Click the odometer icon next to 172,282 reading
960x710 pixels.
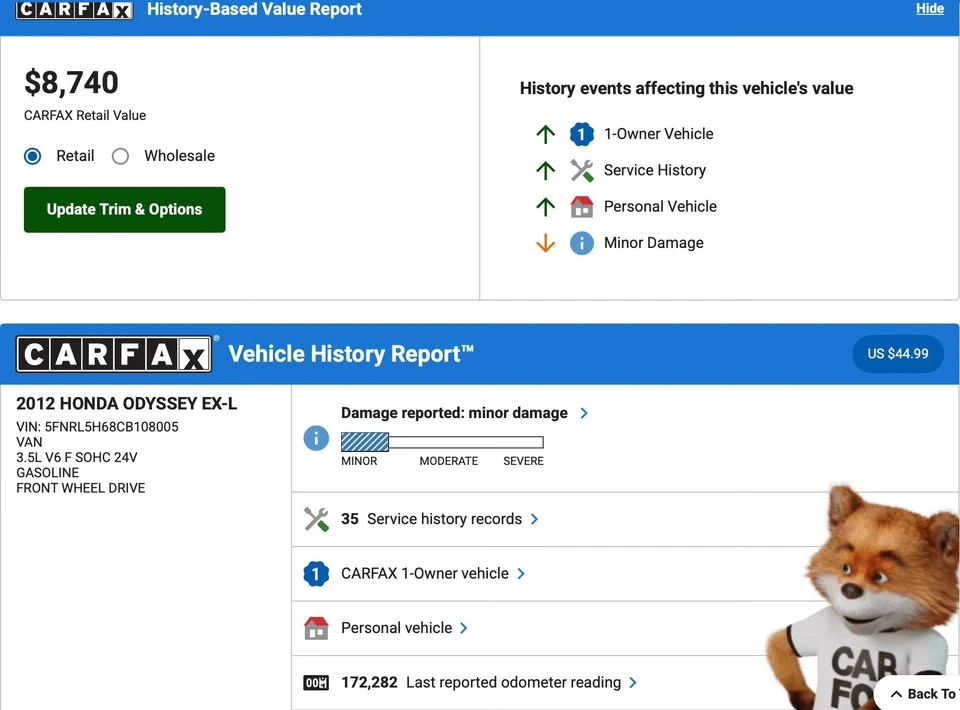pos(316,682)
